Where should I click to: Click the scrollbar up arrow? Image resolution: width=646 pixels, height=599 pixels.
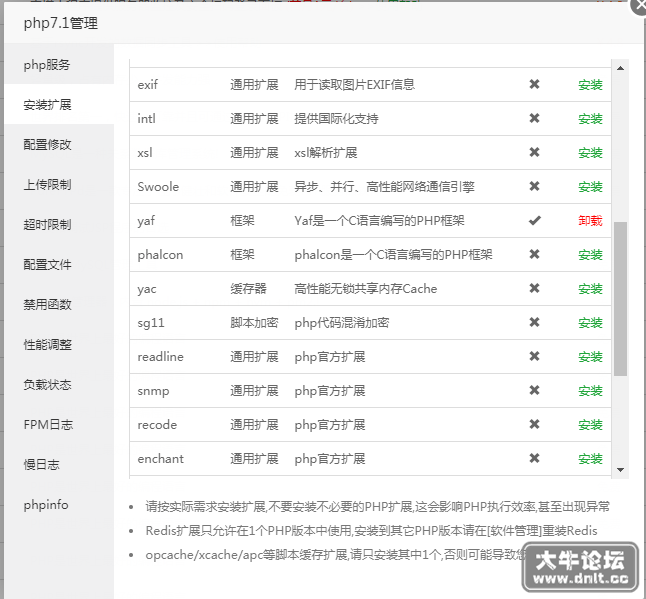point(620,68)
